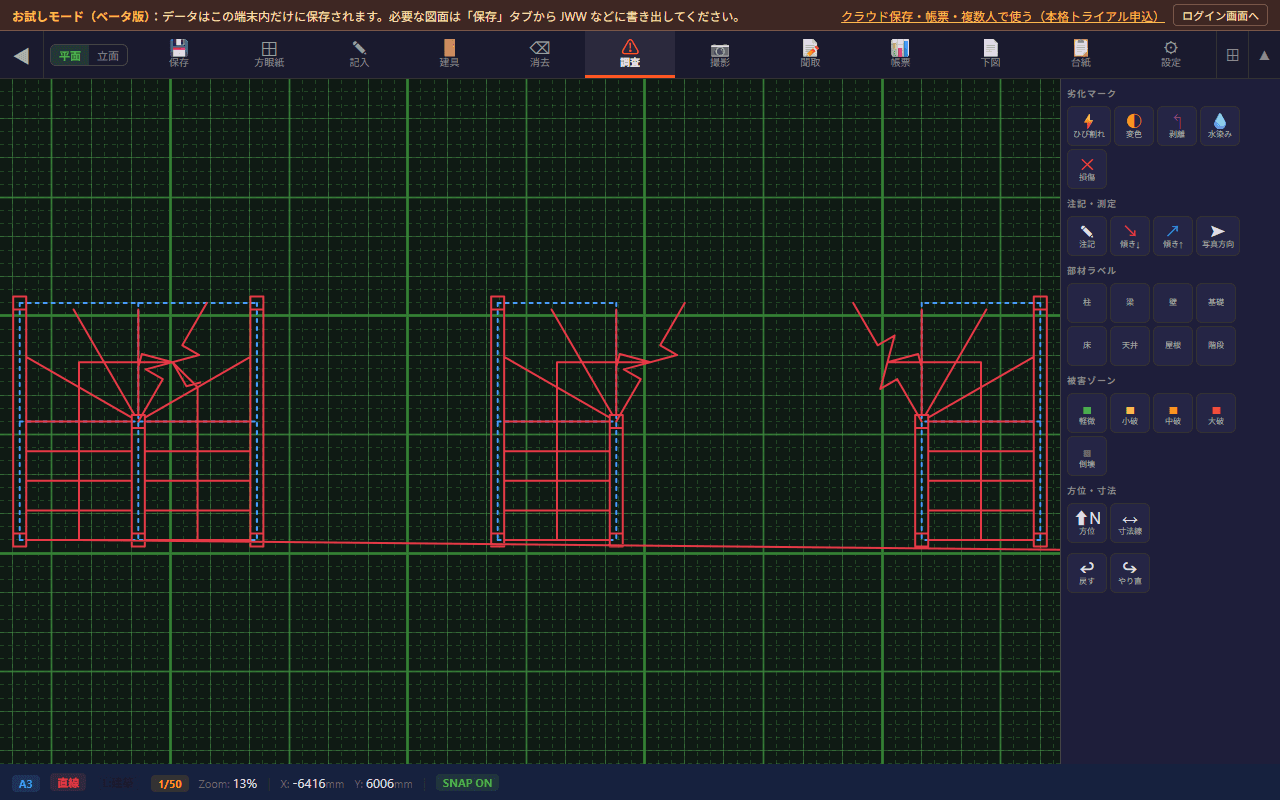The height and width of the screenshot is (800, 1280).
Task: Open the A3 paper size selector
Action: point(26,783)
